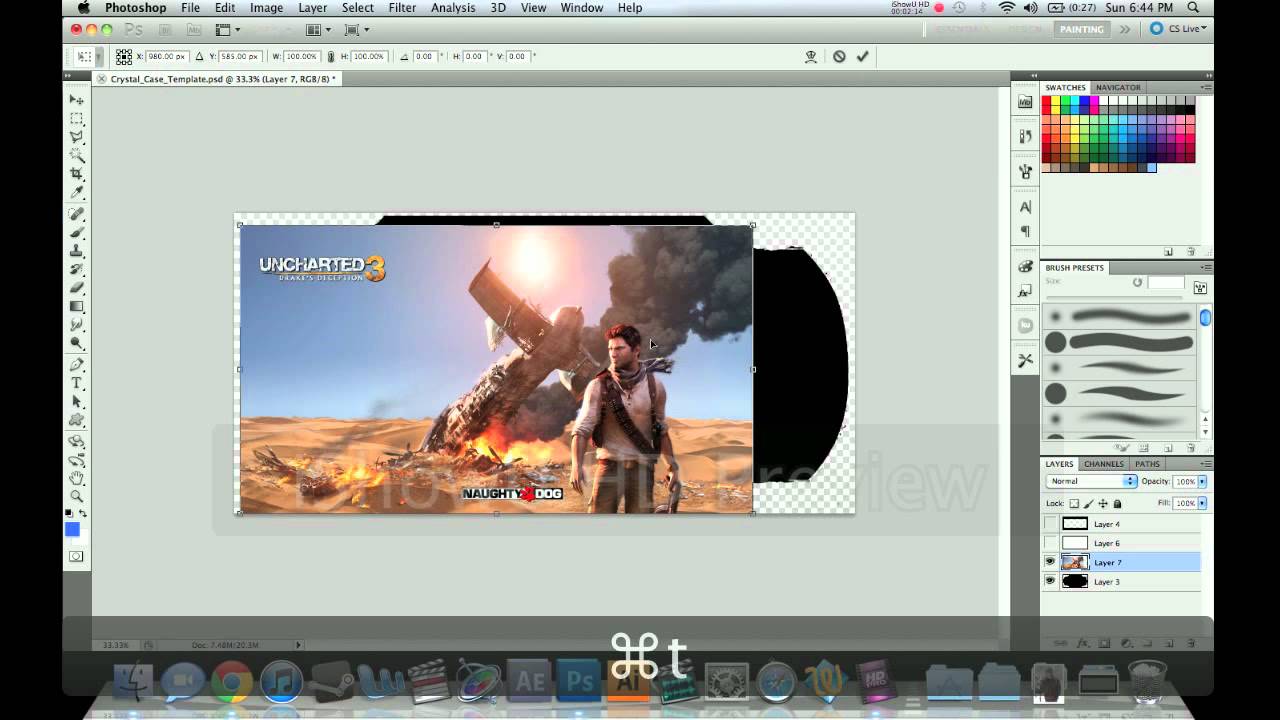This screenshot has width=1280, height=720.
Task: Cancel the transform in options bar
Action: point(839,57)
